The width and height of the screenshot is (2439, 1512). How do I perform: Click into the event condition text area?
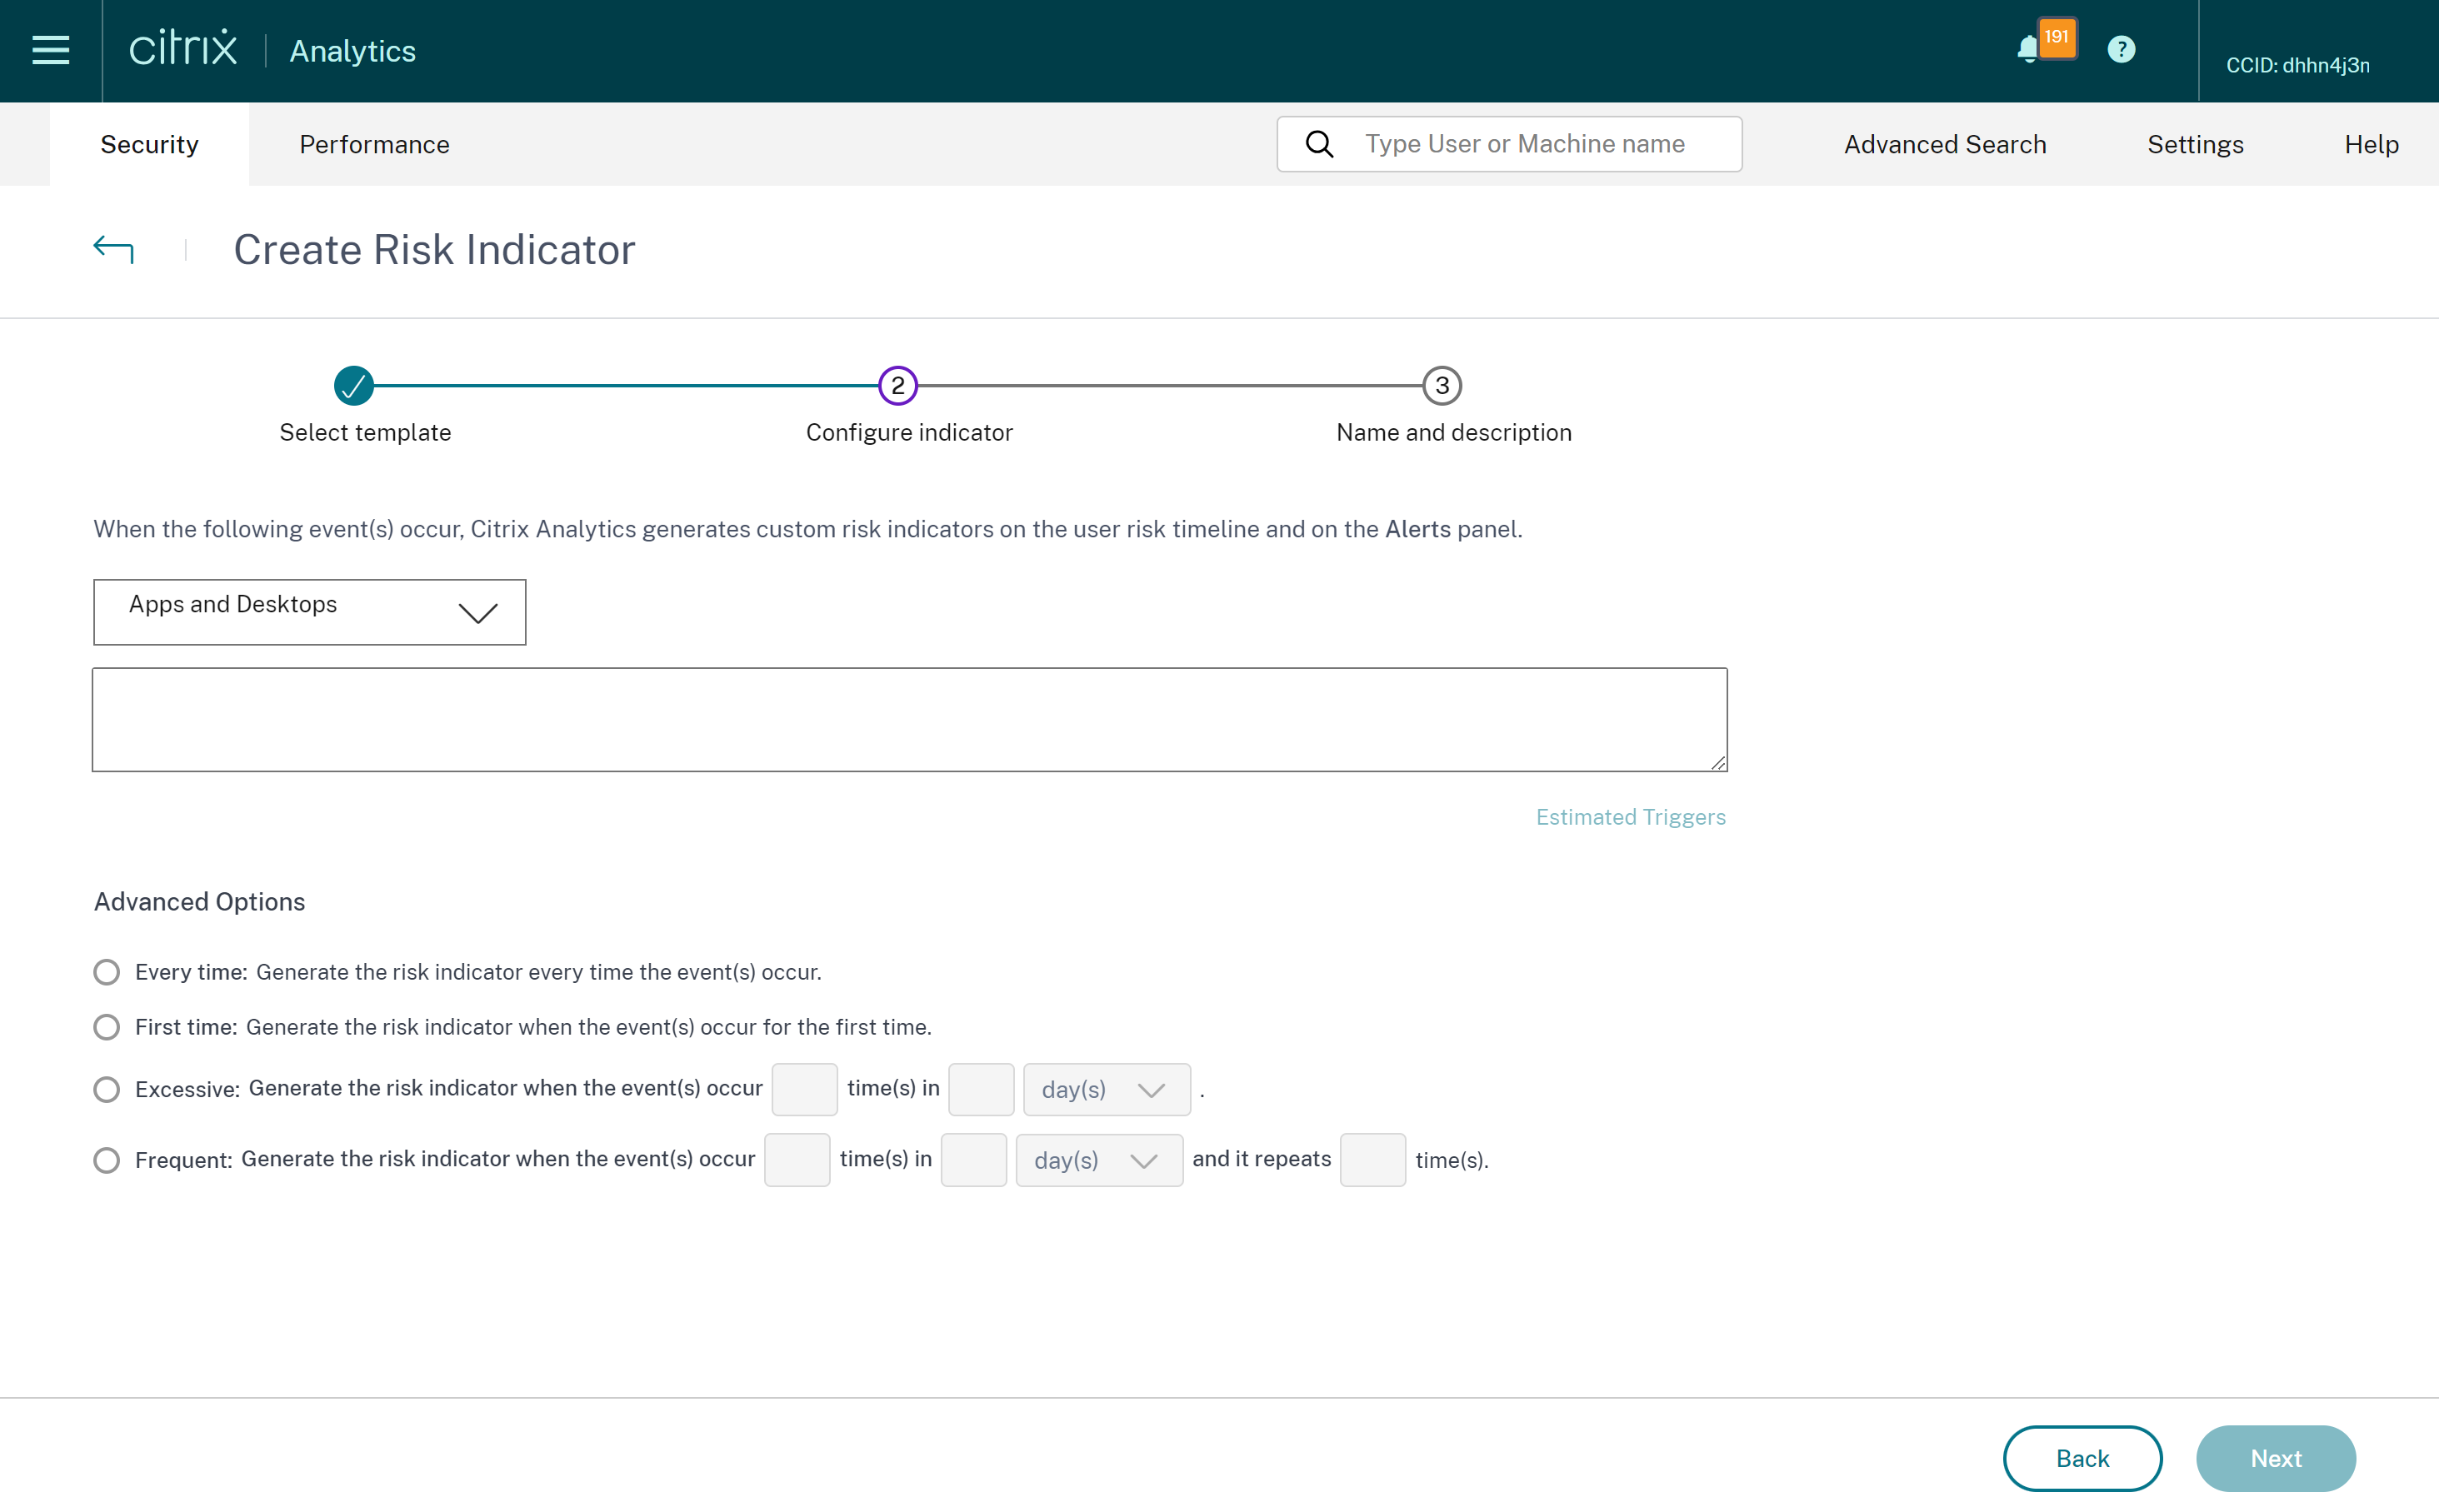point(908,719)
